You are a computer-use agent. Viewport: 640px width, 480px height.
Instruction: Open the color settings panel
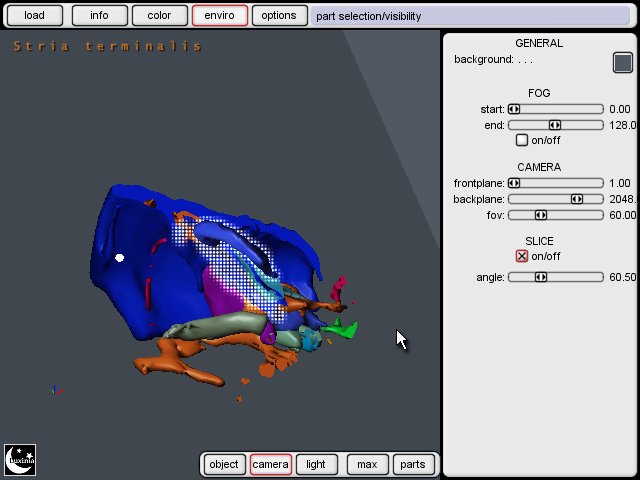pyautogui.click(x=159, y=16)
